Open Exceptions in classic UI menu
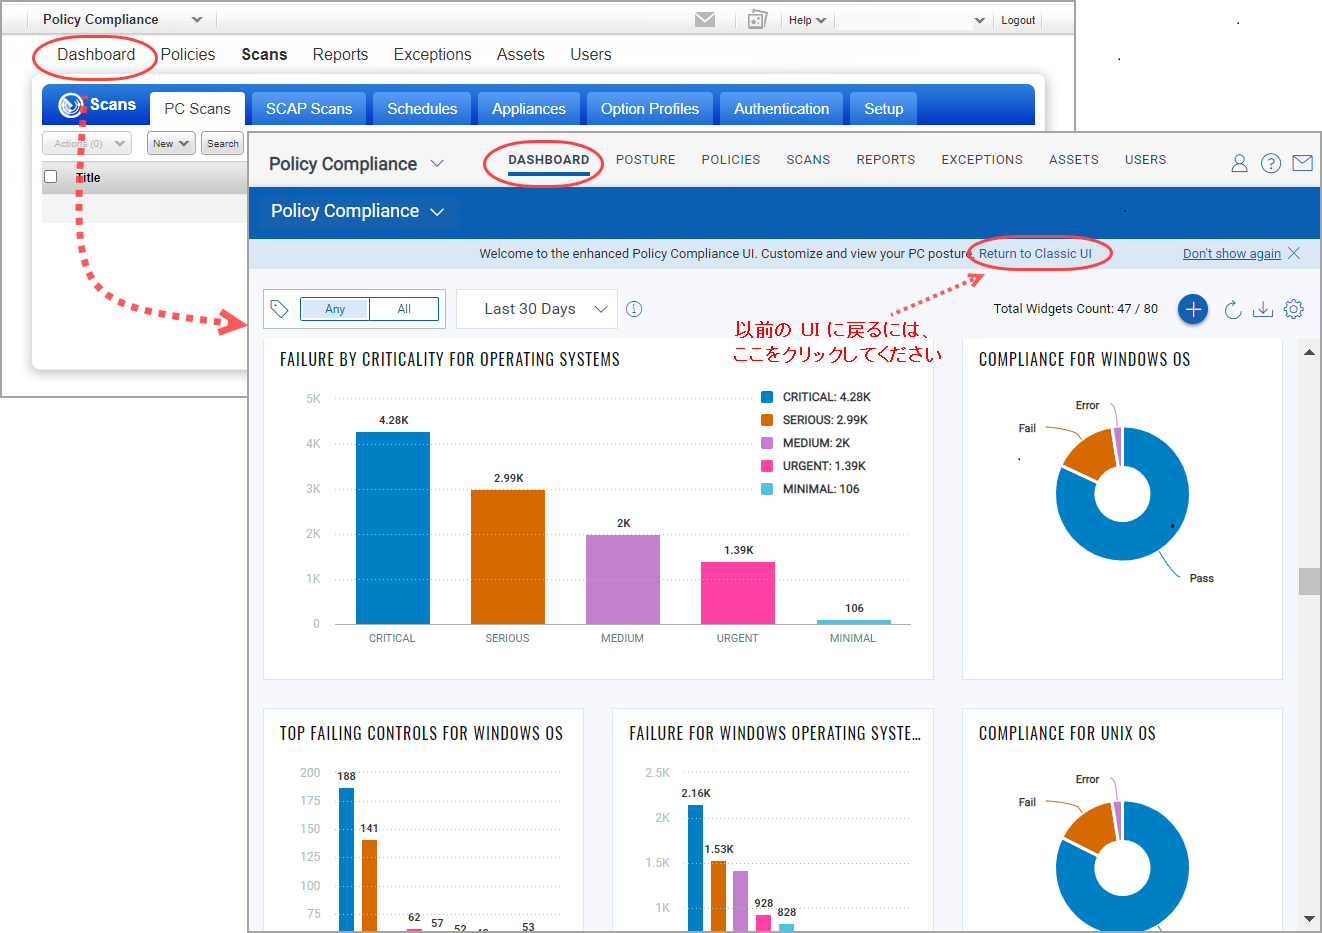 432,55
